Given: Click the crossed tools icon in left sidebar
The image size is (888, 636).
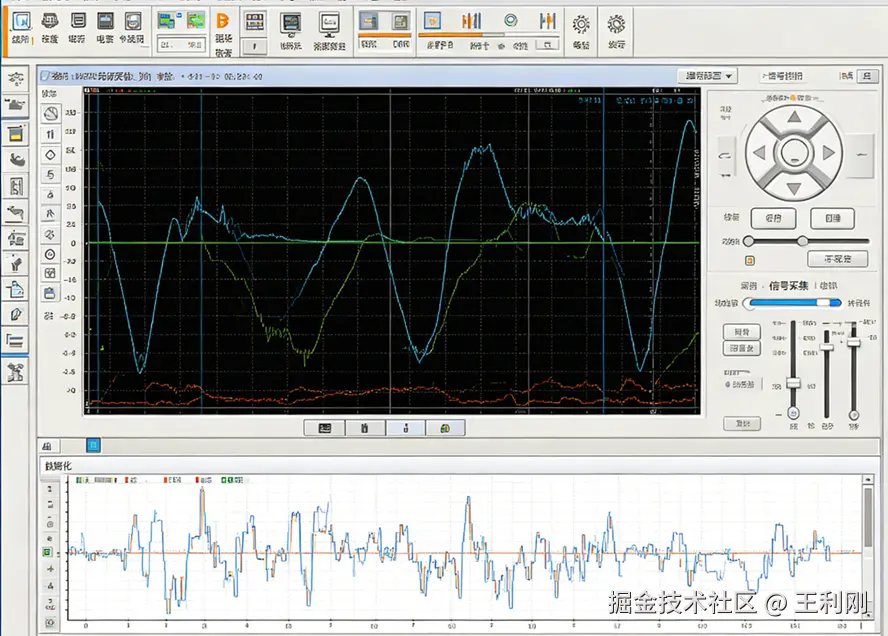Looking at the screenshot, I should (16, 373).
